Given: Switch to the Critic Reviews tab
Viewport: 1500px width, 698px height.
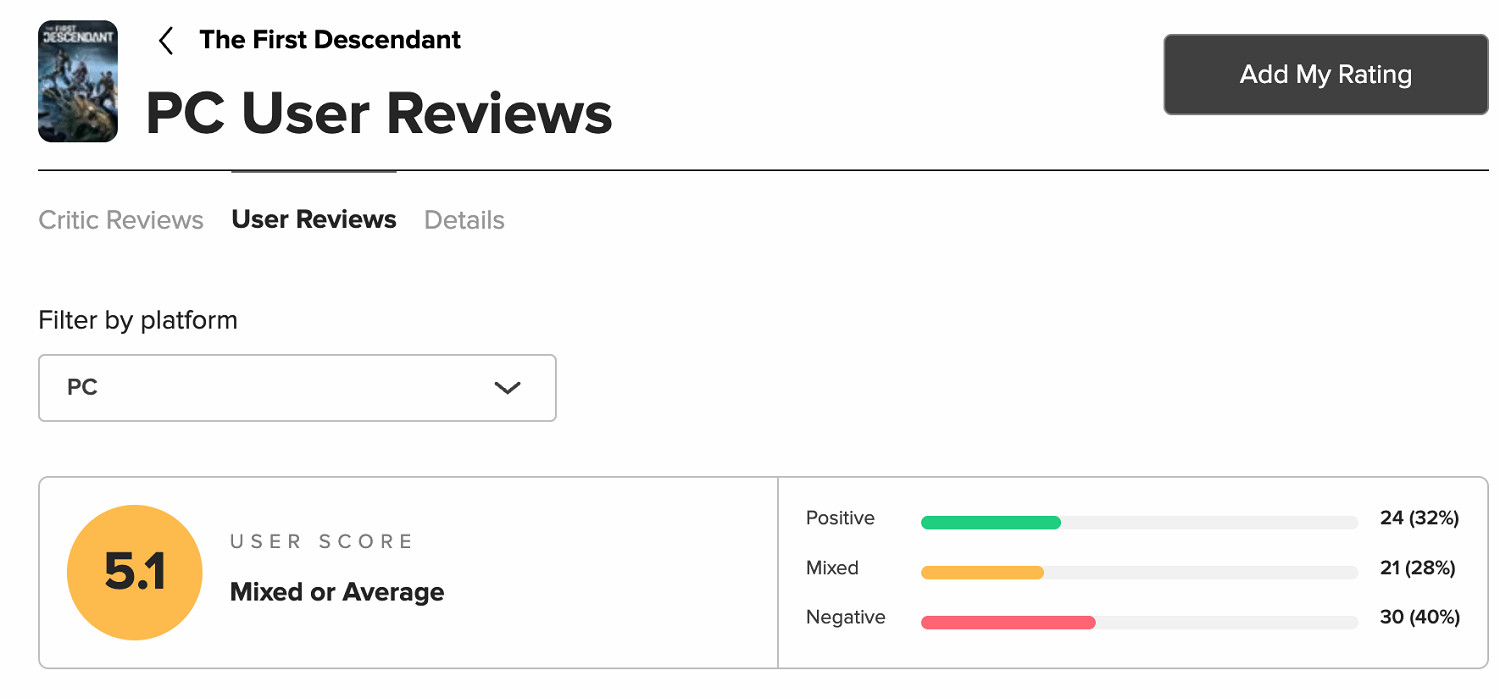Looking at the screenshot, I should coord(121,220).
